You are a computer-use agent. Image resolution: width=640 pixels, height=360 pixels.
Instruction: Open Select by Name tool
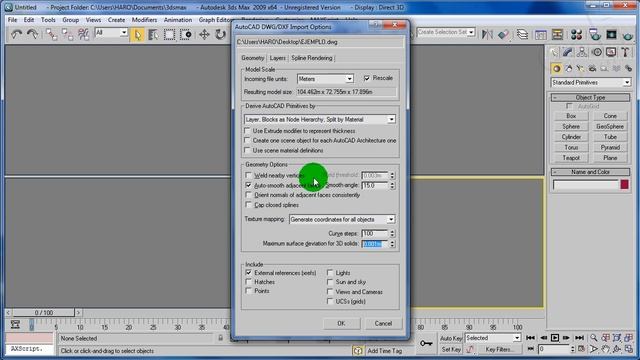pos(153,35)
